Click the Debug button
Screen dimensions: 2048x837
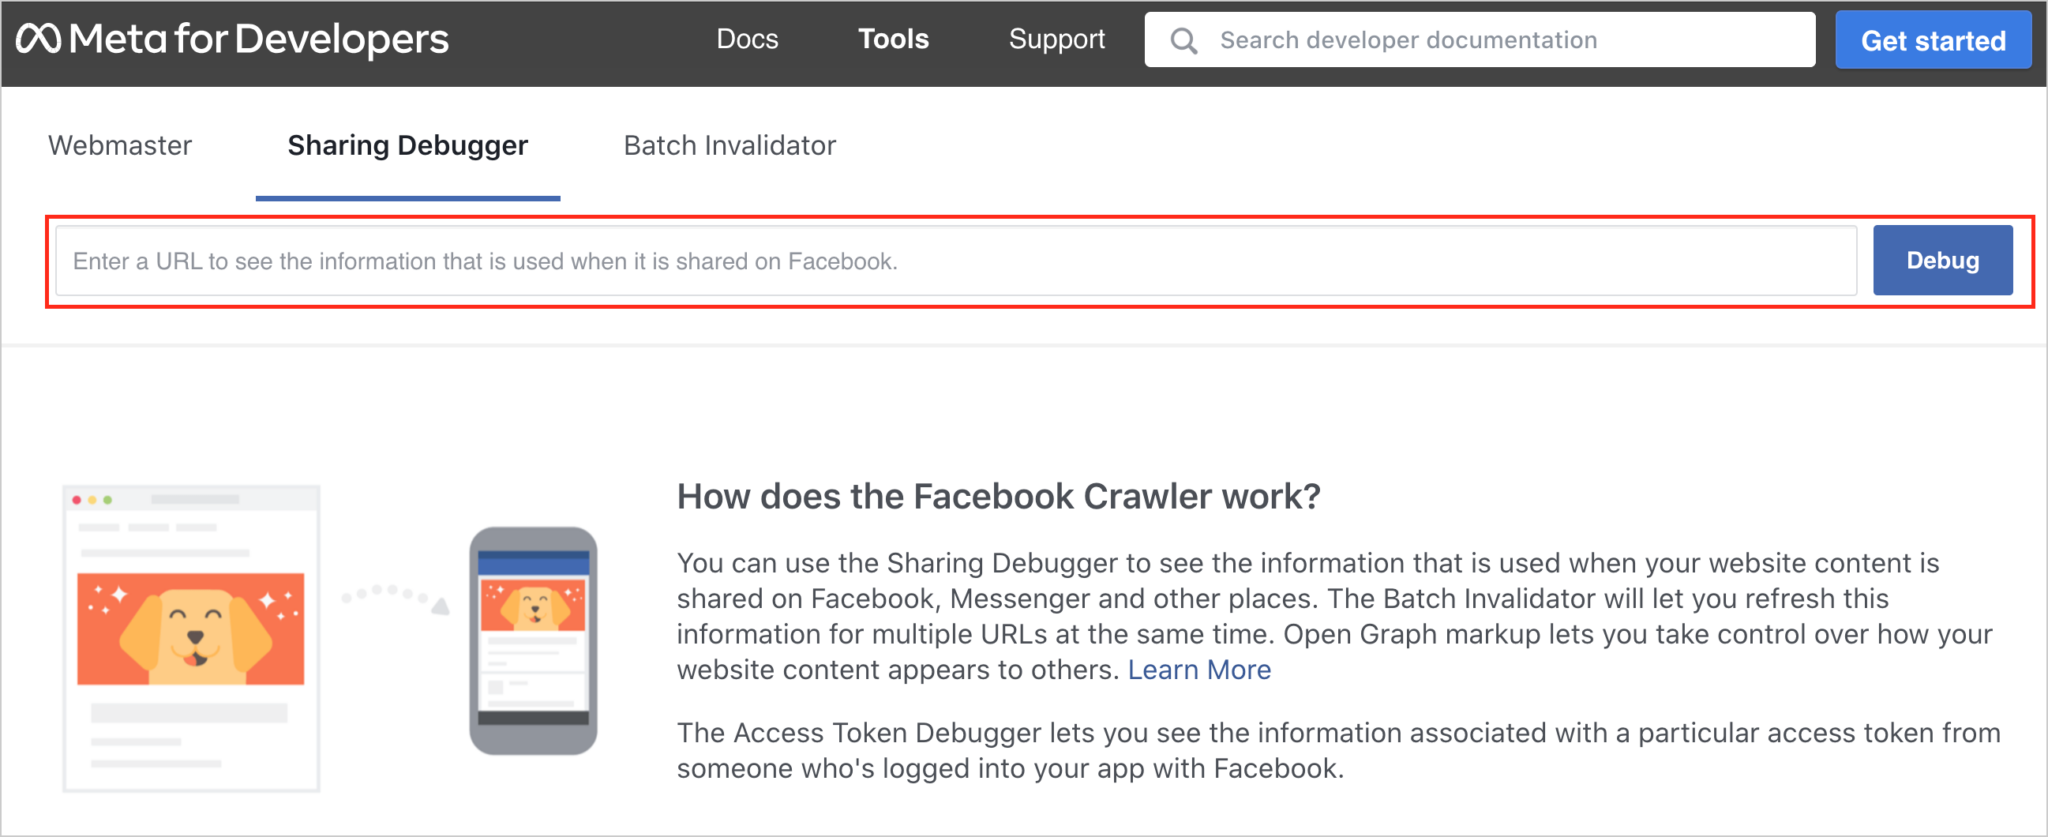click(x=1943, y=260)
